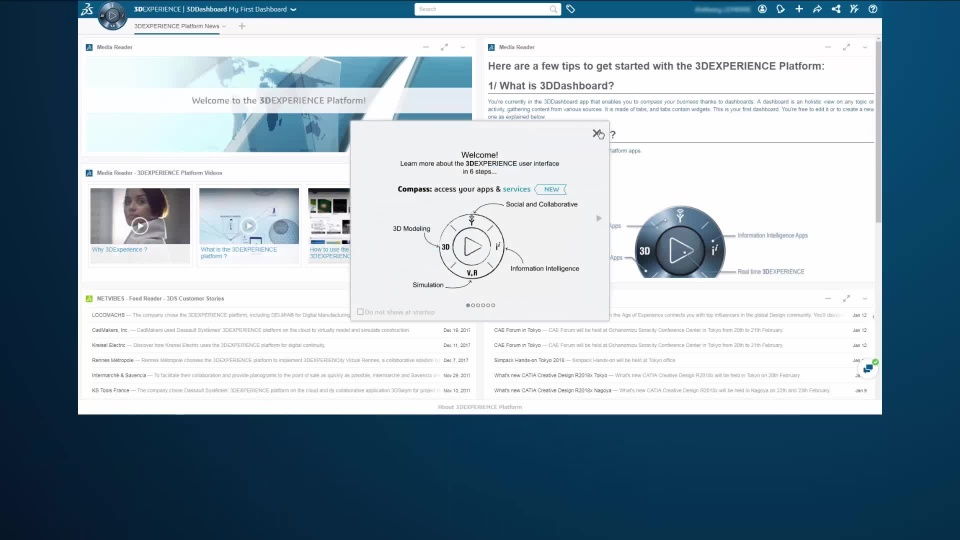The height and width of the screenshot is (540, 960).
Task: Click the '1/ What is 3DDashboard?' heading
Action: [550, 86]
